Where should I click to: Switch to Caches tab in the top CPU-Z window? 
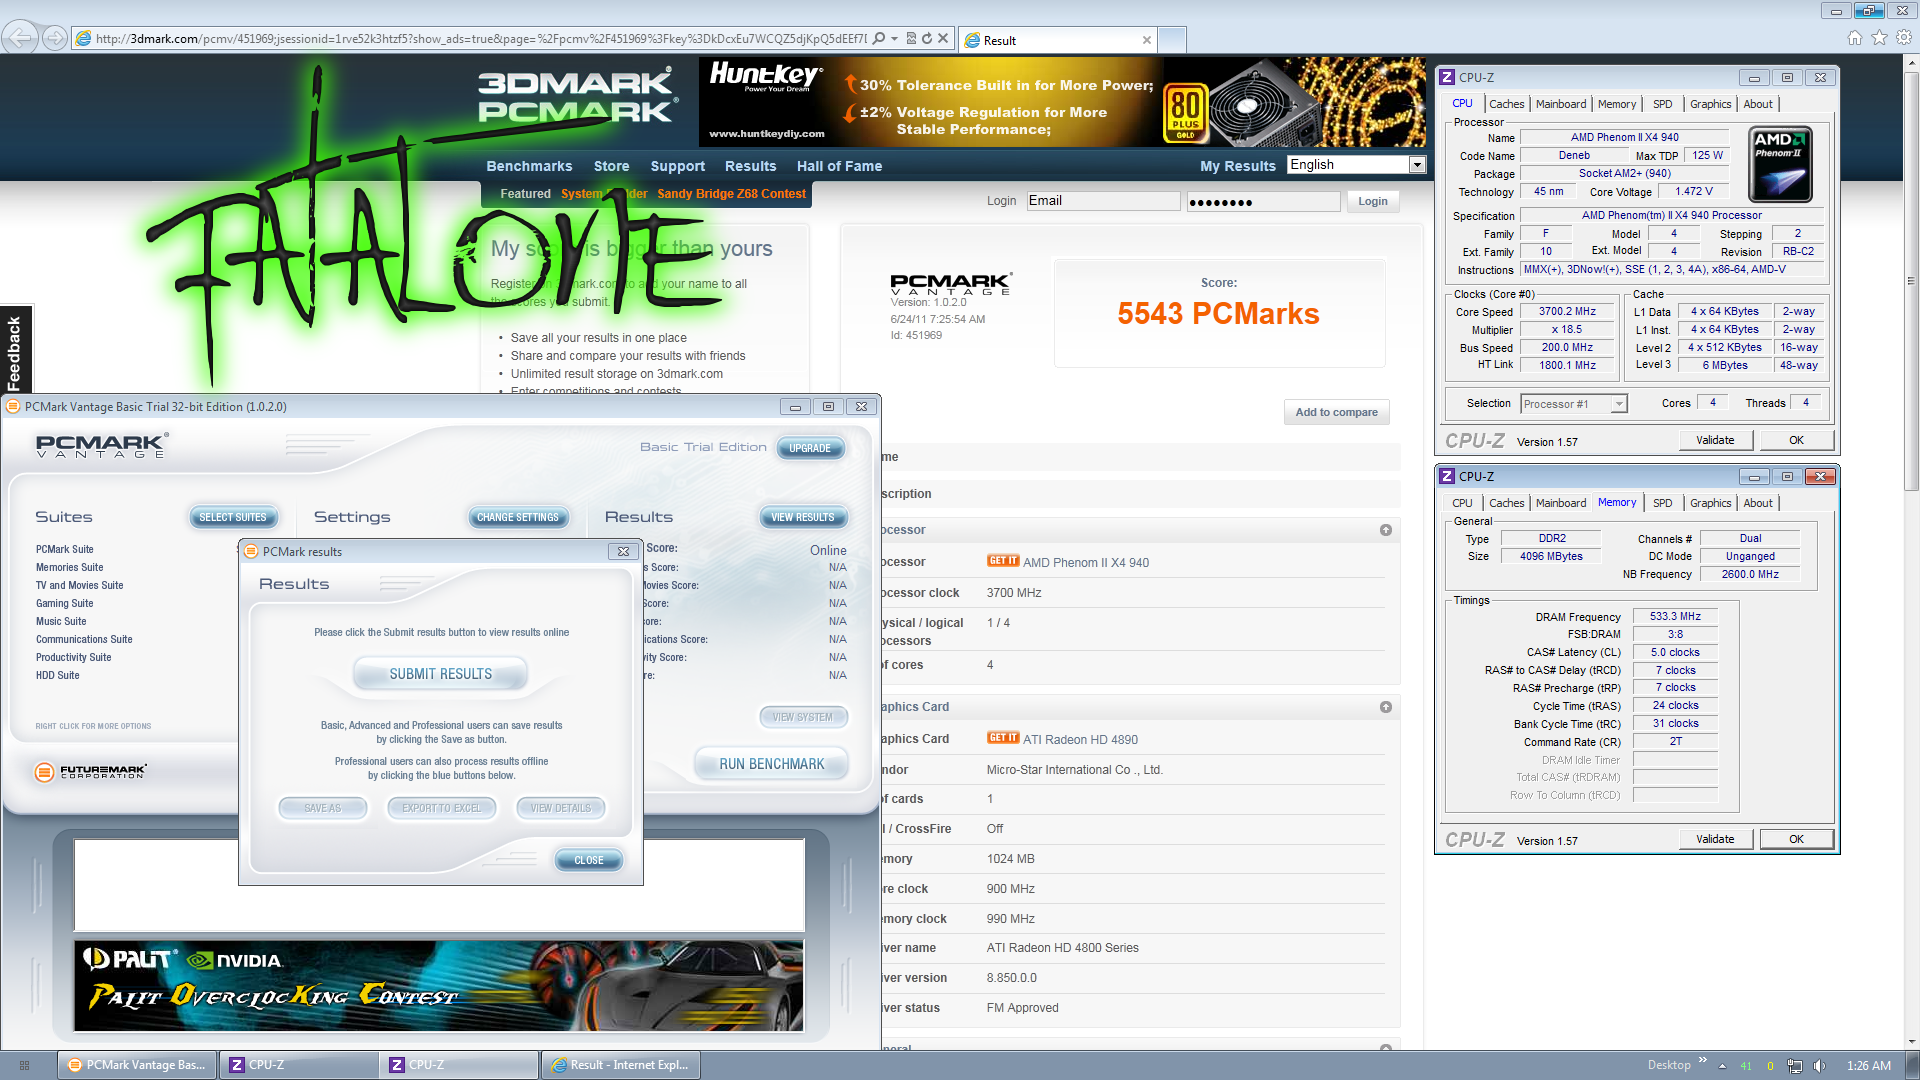pyautogui.click(x=1506, y=104)
